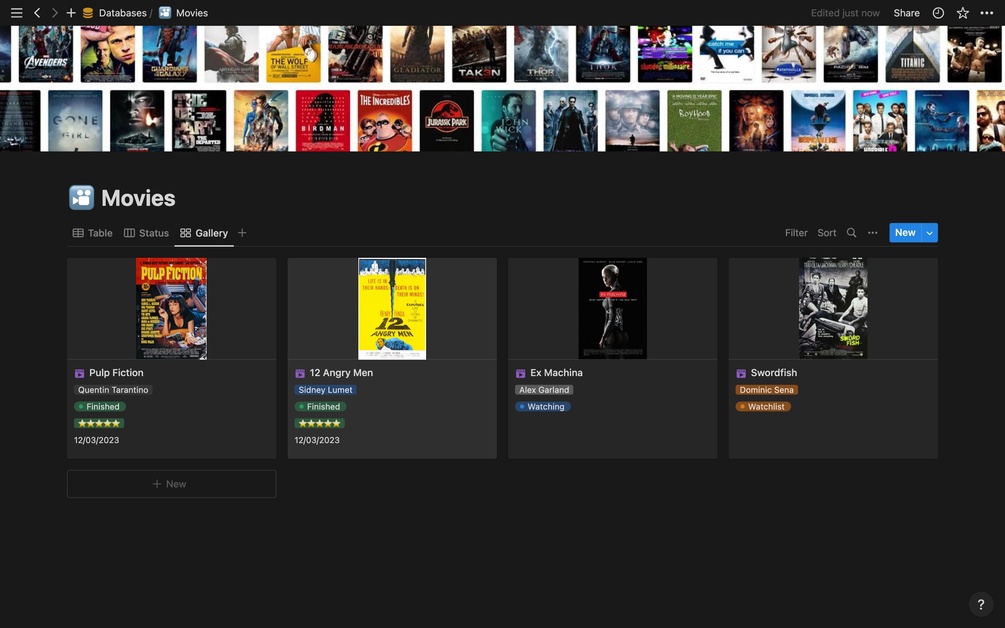Screen dimensions: 1005x628
Task: Open the 12 Angry Men poster thumbnail
Action: click(x=392, y=308)
